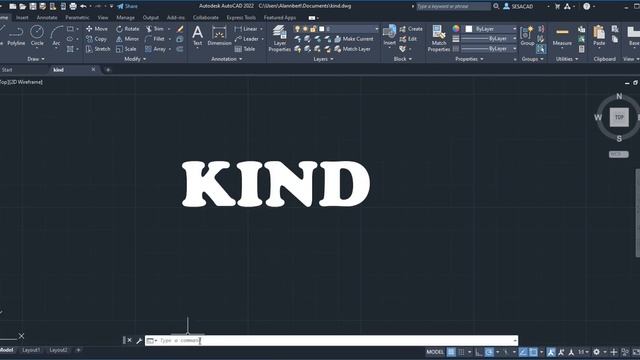Click the keyword search field

453,6
